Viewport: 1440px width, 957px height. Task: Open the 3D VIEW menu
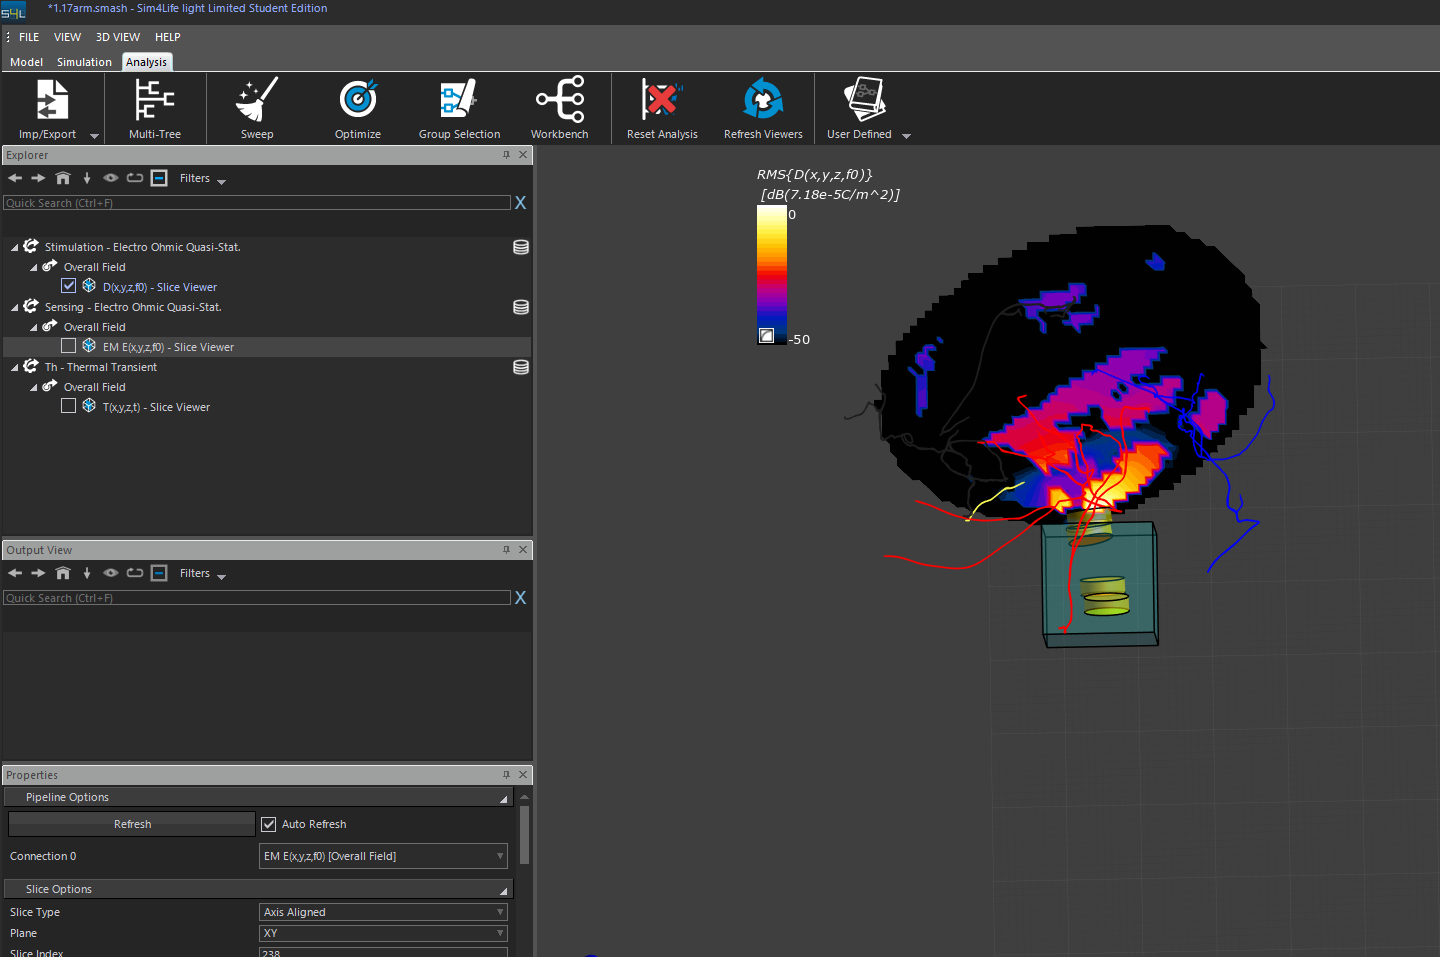[x=118, y=37]
